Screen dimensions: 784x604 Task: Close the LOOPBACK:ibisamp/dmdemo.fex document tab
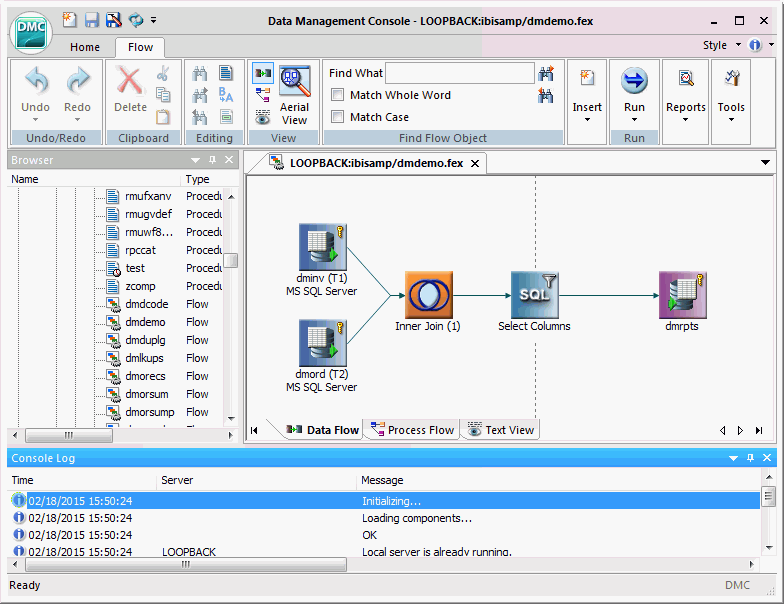click(x=475, y=164)
